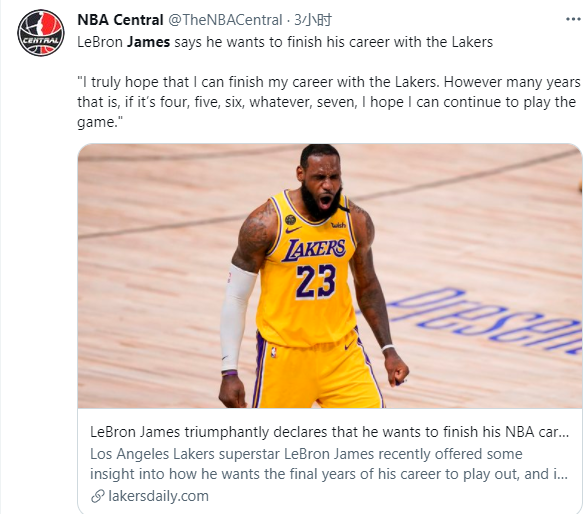Click the blue court lettering in photo
Viewport: 584px width, 514px height.
484,320
